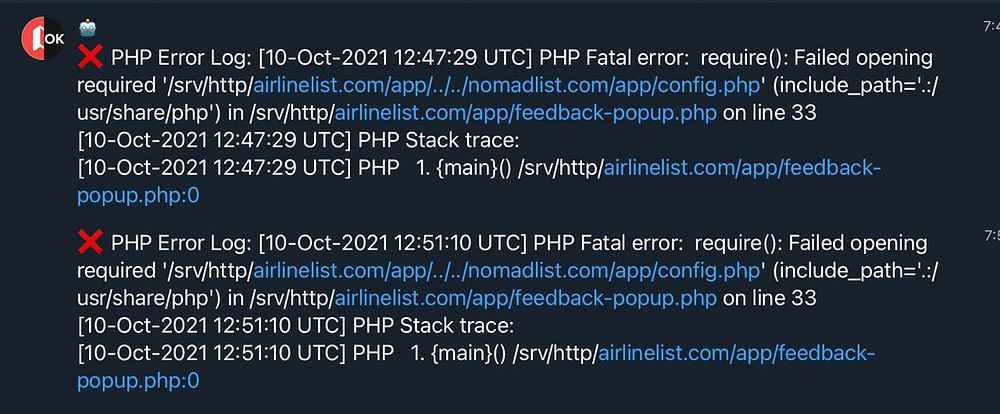Open 'popup.php:0' stack trace link in 12:47:29 message
The width and height of the screenshot is (1000, 414).
138,196
